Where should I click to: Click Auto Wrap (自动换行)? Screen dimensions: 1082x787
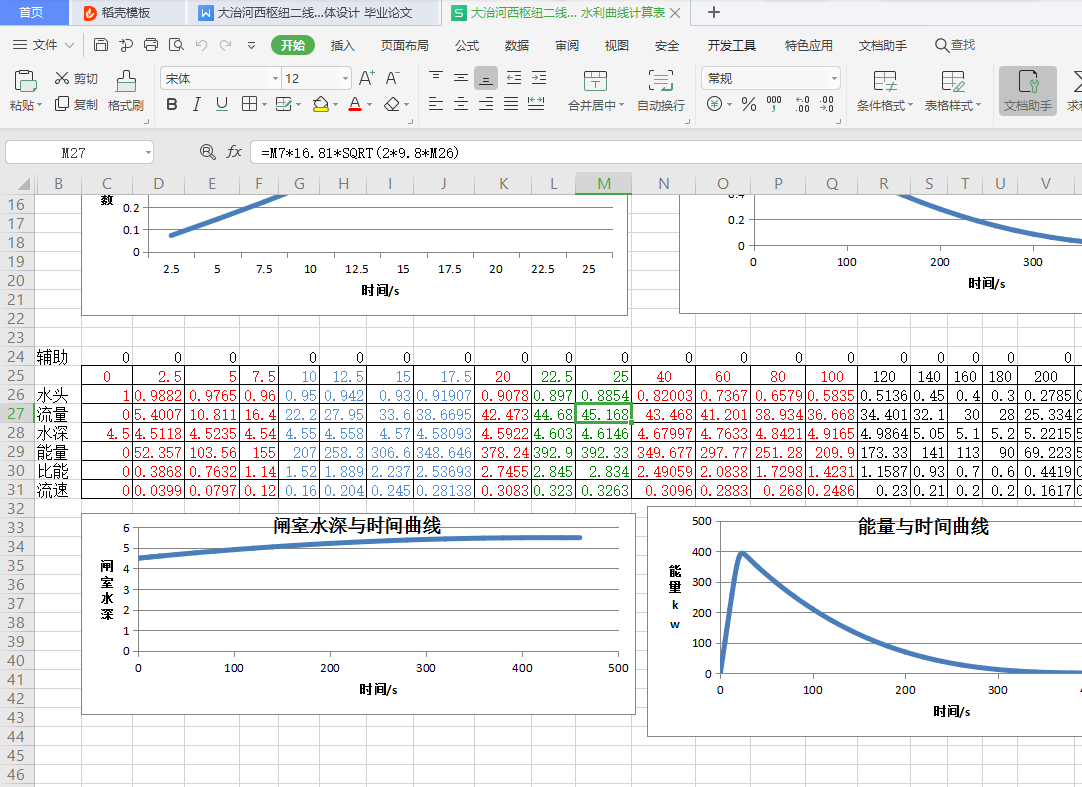[x=660, y=90]
